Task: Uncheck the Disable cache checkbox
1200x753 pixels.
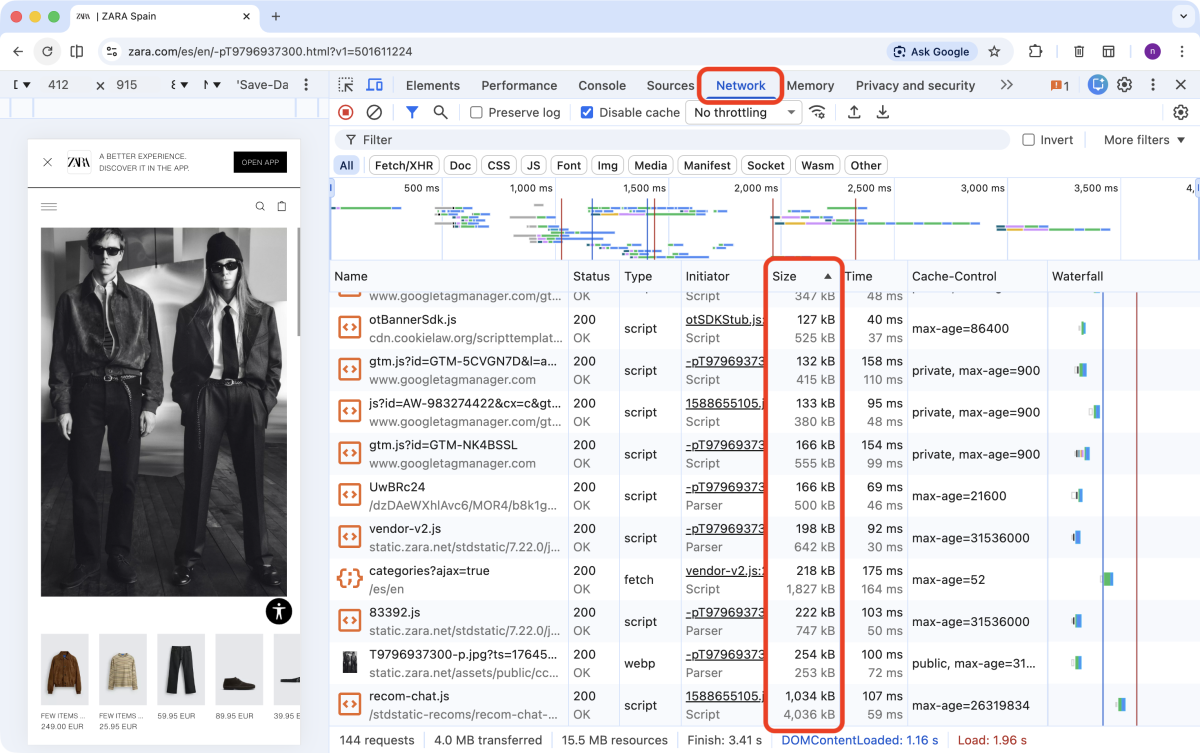Action: coord(586,112)
